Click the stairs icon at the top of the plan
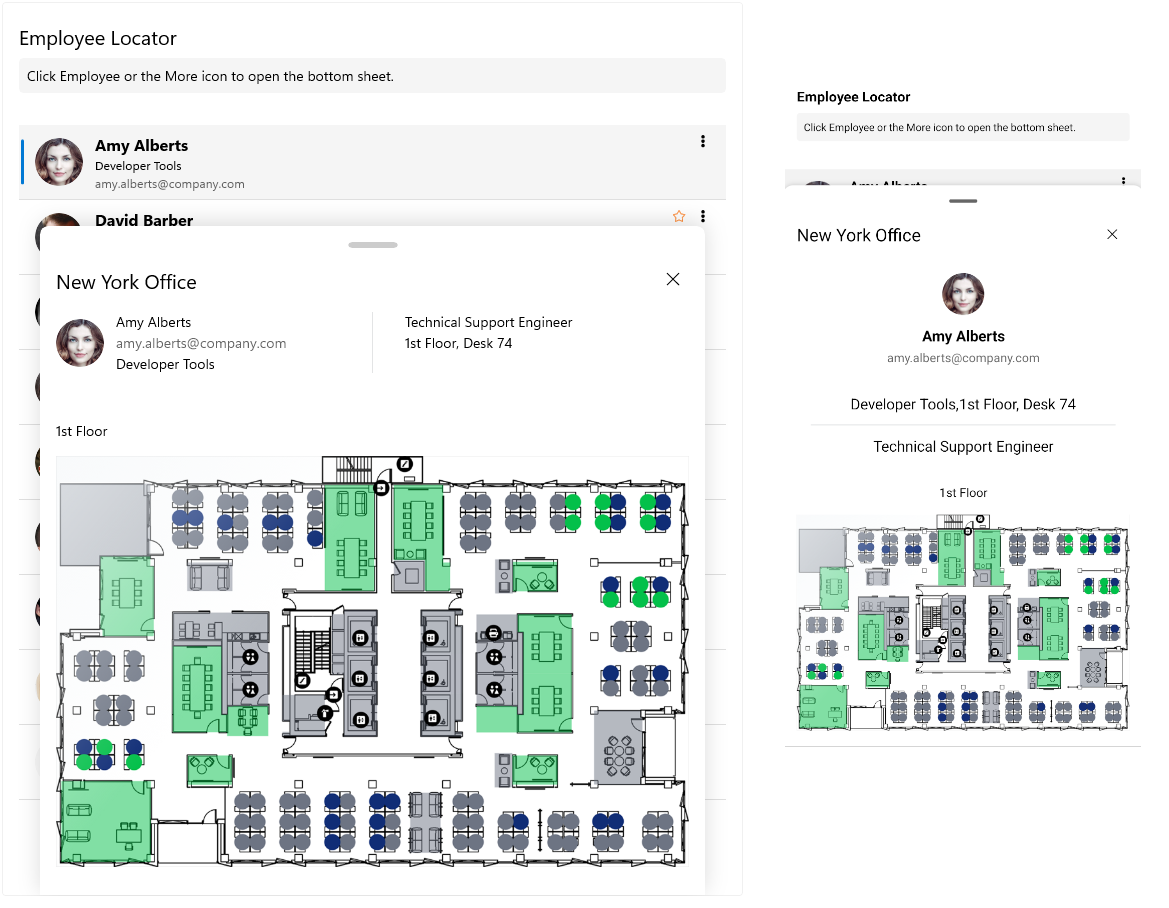 click(x=350, y=470)
